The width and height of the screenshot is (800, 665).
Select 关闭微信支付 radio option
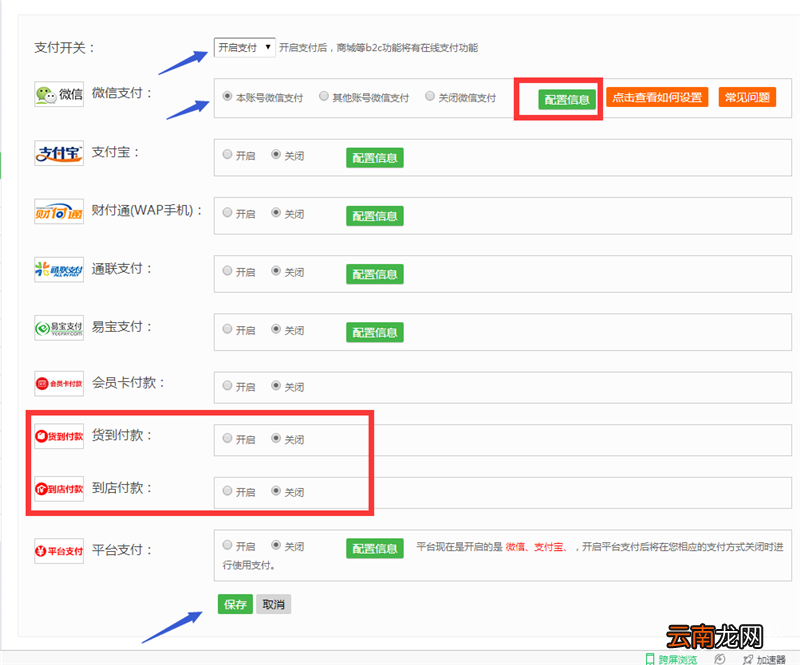coord(430,96)
